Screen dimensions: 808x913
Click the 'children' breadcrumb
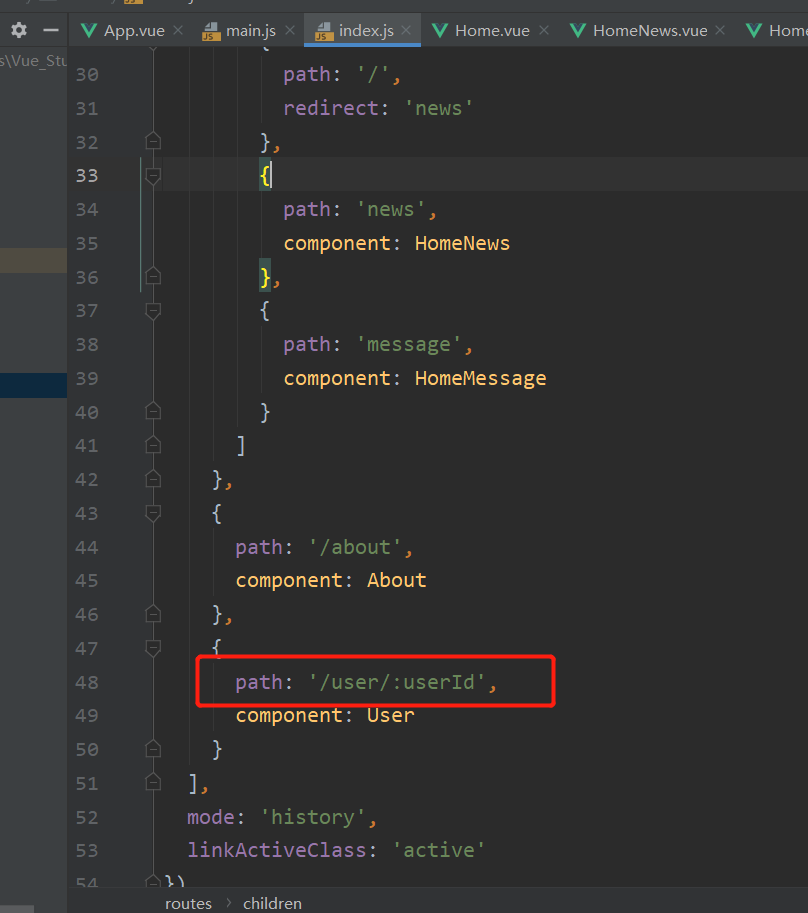272,903
